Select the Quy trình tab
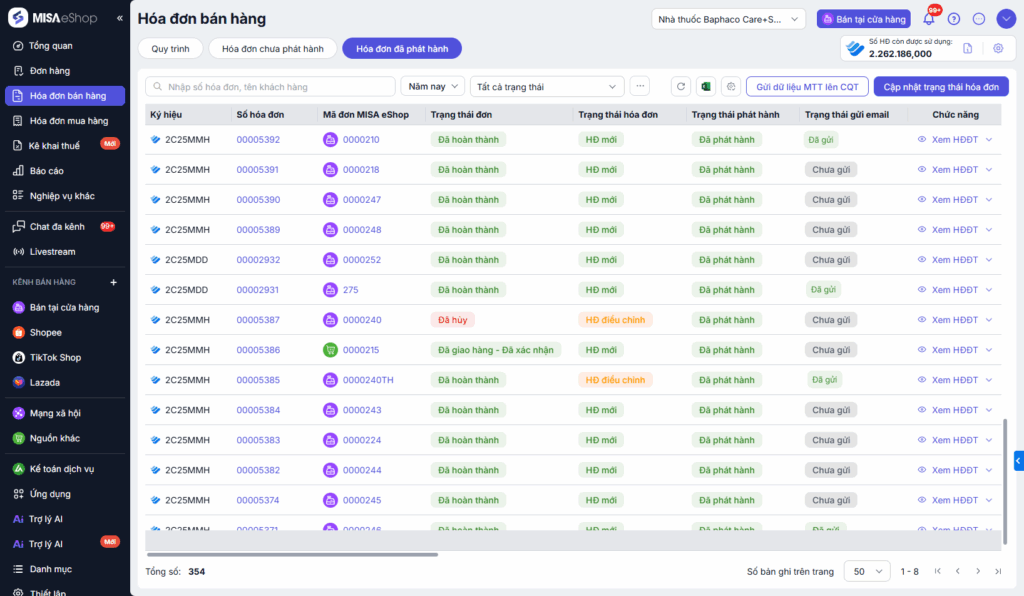 click(170, 48)
